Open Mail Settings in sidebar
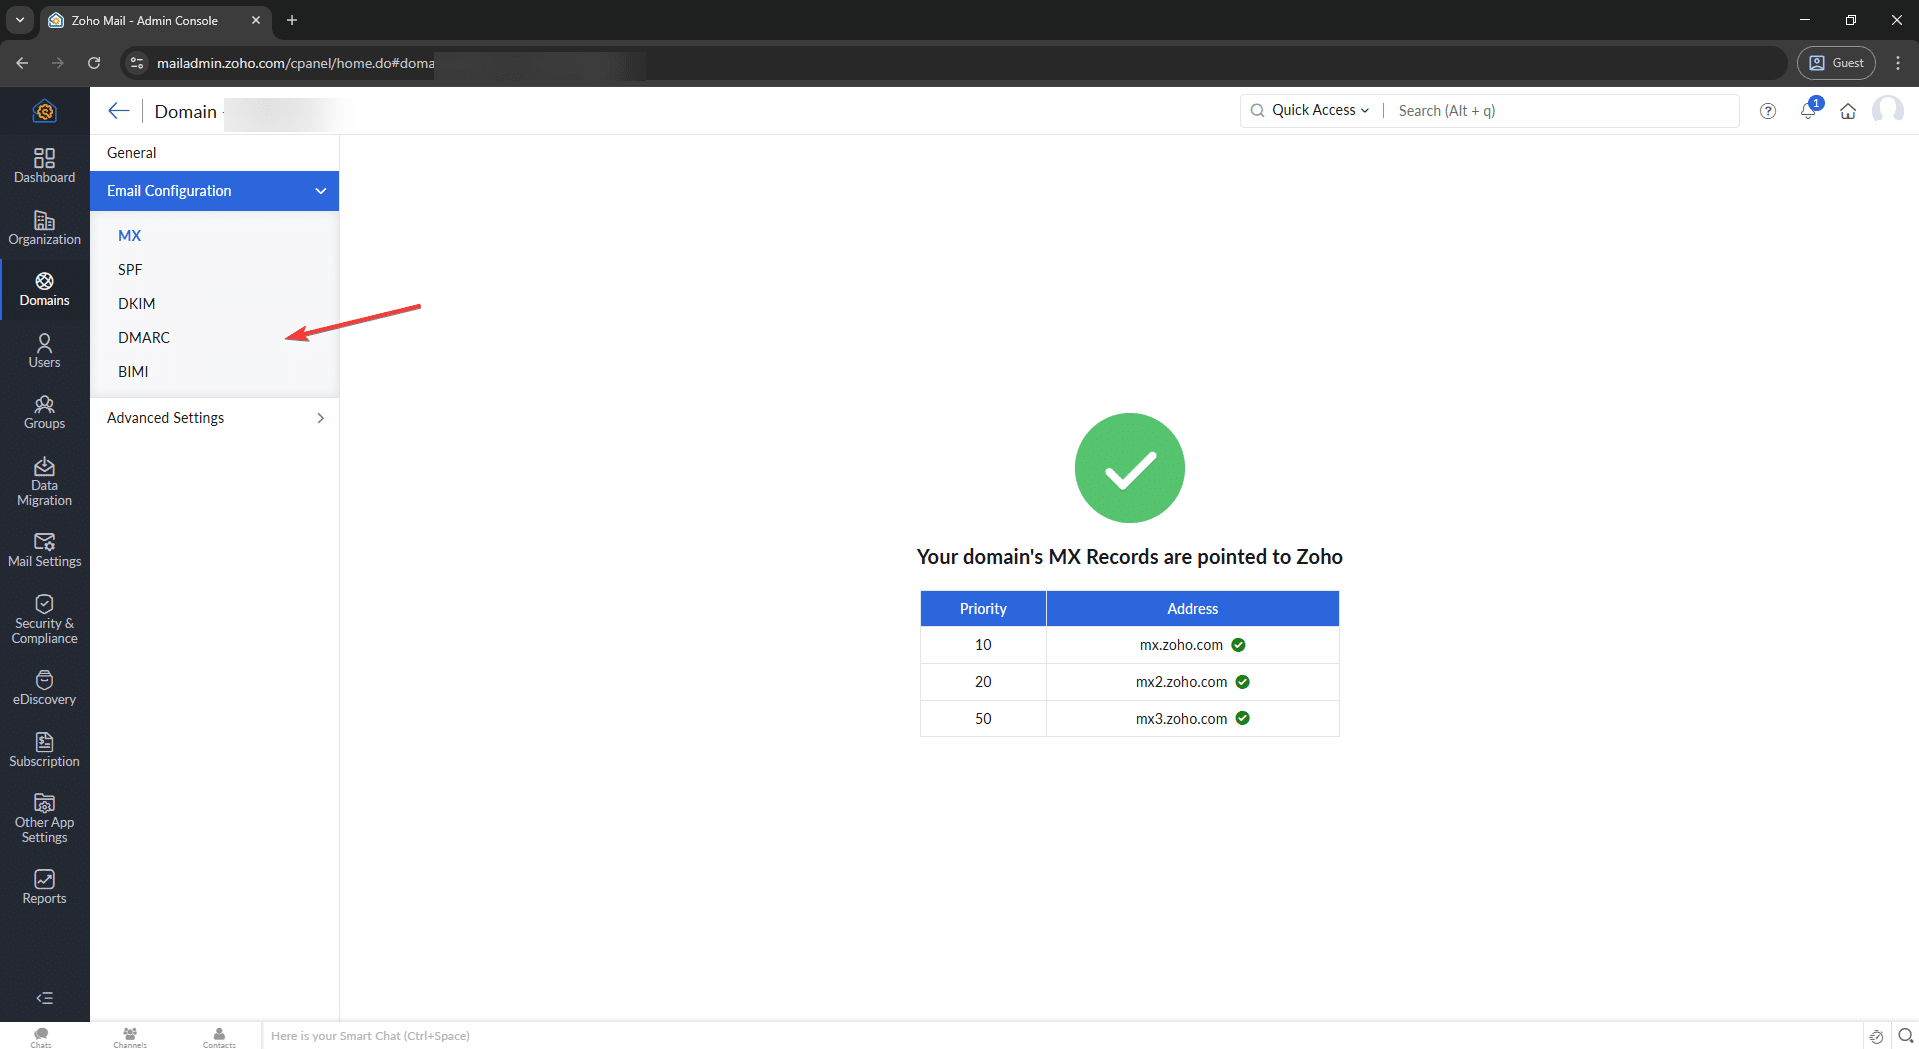This screenshot has width=1919, height=1049. click(x=44, y=550)
